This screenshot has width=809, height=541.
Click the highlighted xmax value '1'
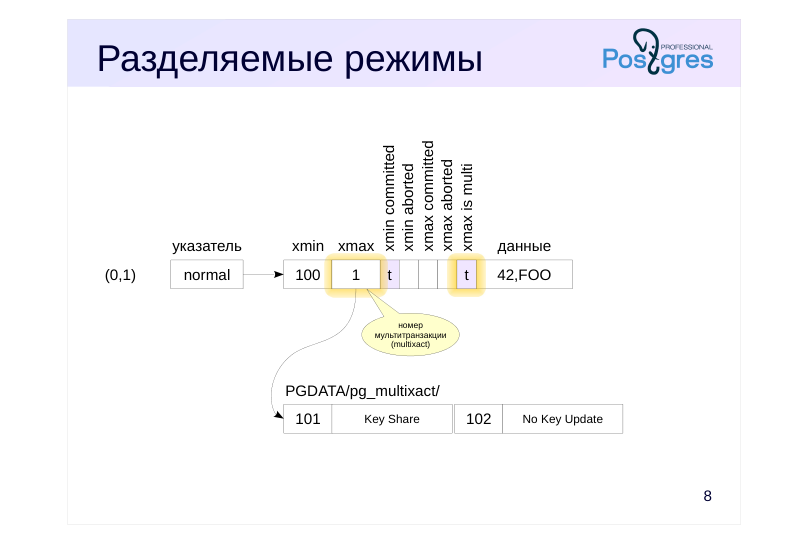click(x=356, y=274)
